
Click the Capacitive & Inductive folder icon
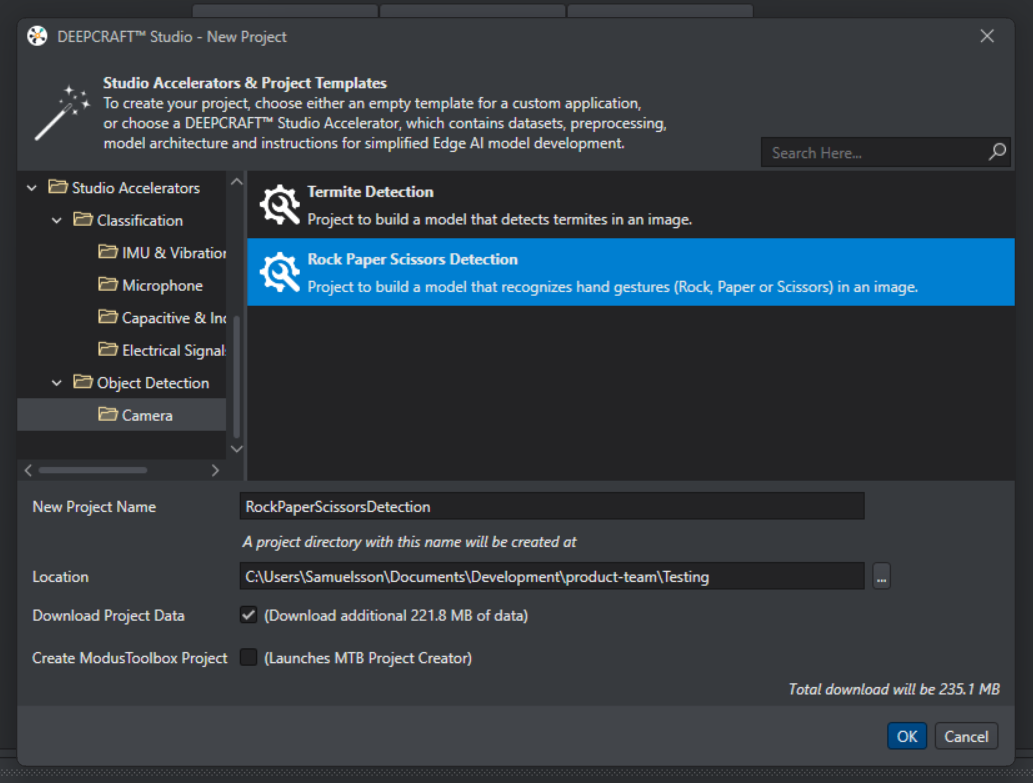(108, 318)
